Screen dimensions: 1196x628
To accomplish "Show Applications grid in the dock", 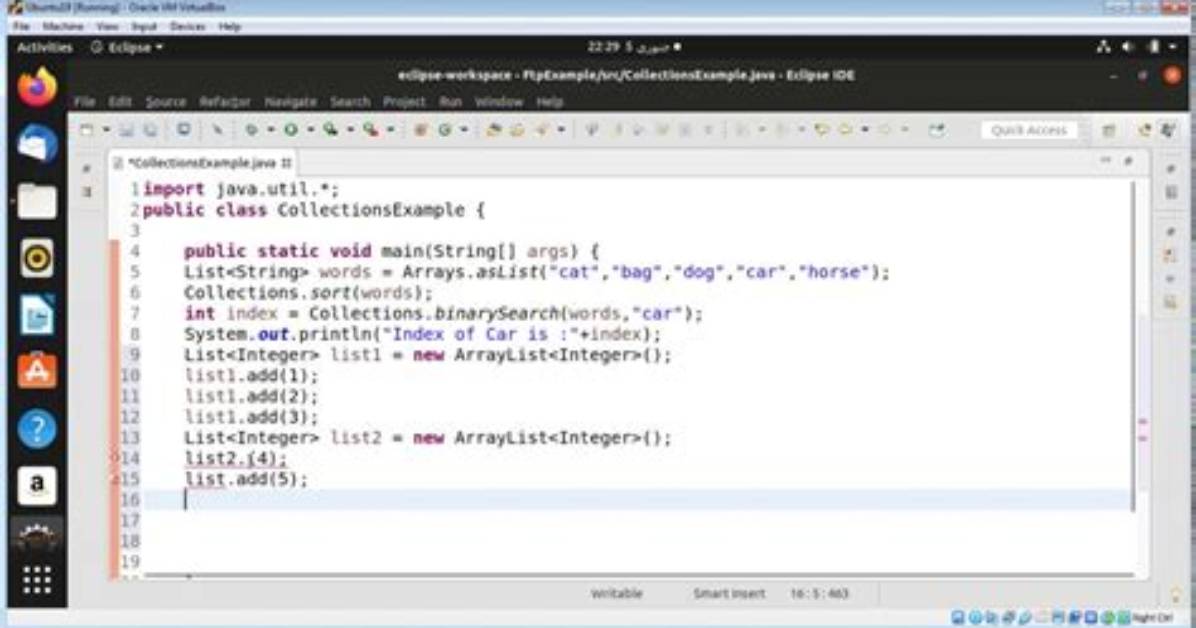I will pyautogui.click(x=37, y=581).
